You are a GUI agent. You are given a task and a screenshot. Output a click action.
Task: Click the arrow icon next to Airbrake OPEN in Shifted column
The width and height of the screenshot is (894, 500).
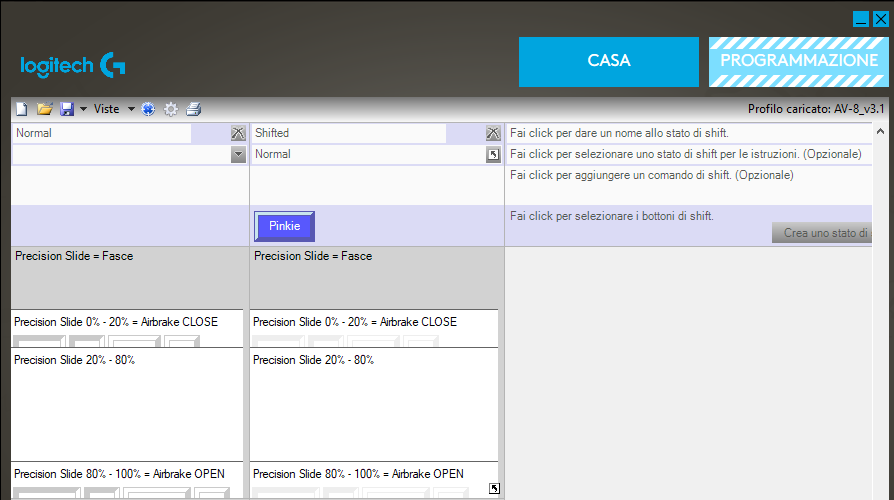[493, 488]
